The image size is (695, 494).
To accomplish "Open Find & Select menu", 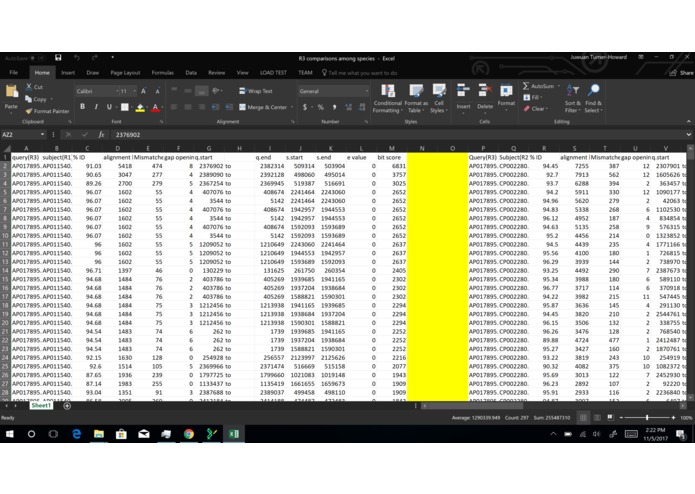I will [x=593, y=98].
